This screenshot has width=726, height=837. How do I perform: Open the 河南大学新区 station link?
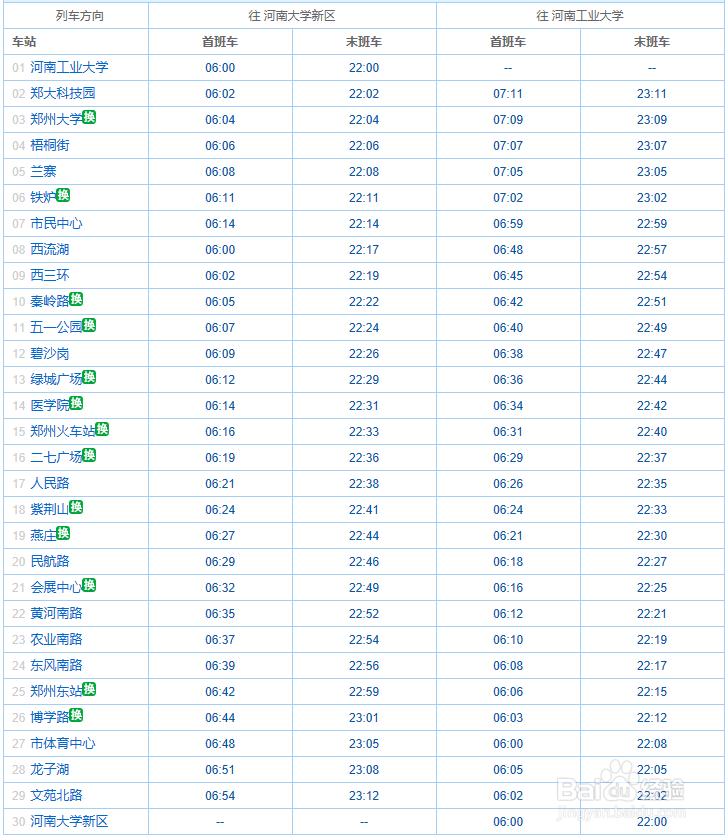69,822
